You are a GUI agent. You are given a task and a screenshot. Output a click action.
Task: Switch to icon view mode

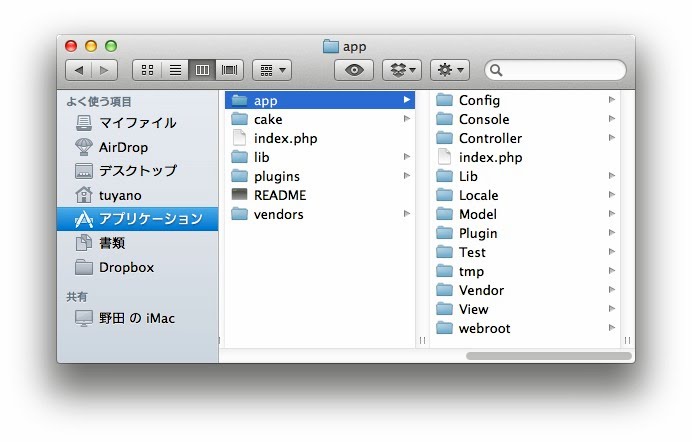coord(148,70)
